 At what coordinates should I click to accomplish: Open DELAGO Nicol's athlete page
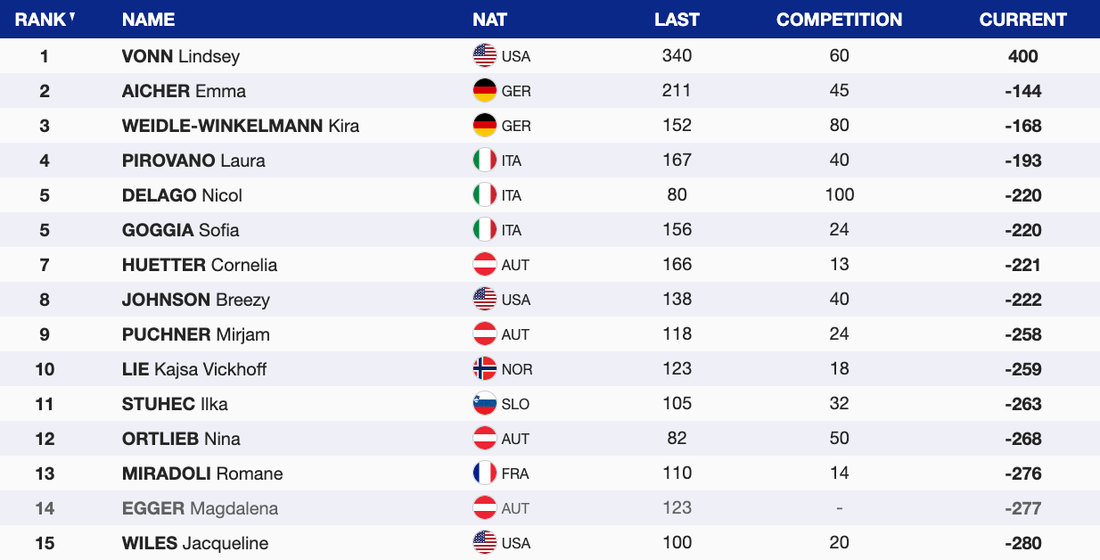[182, 195]
